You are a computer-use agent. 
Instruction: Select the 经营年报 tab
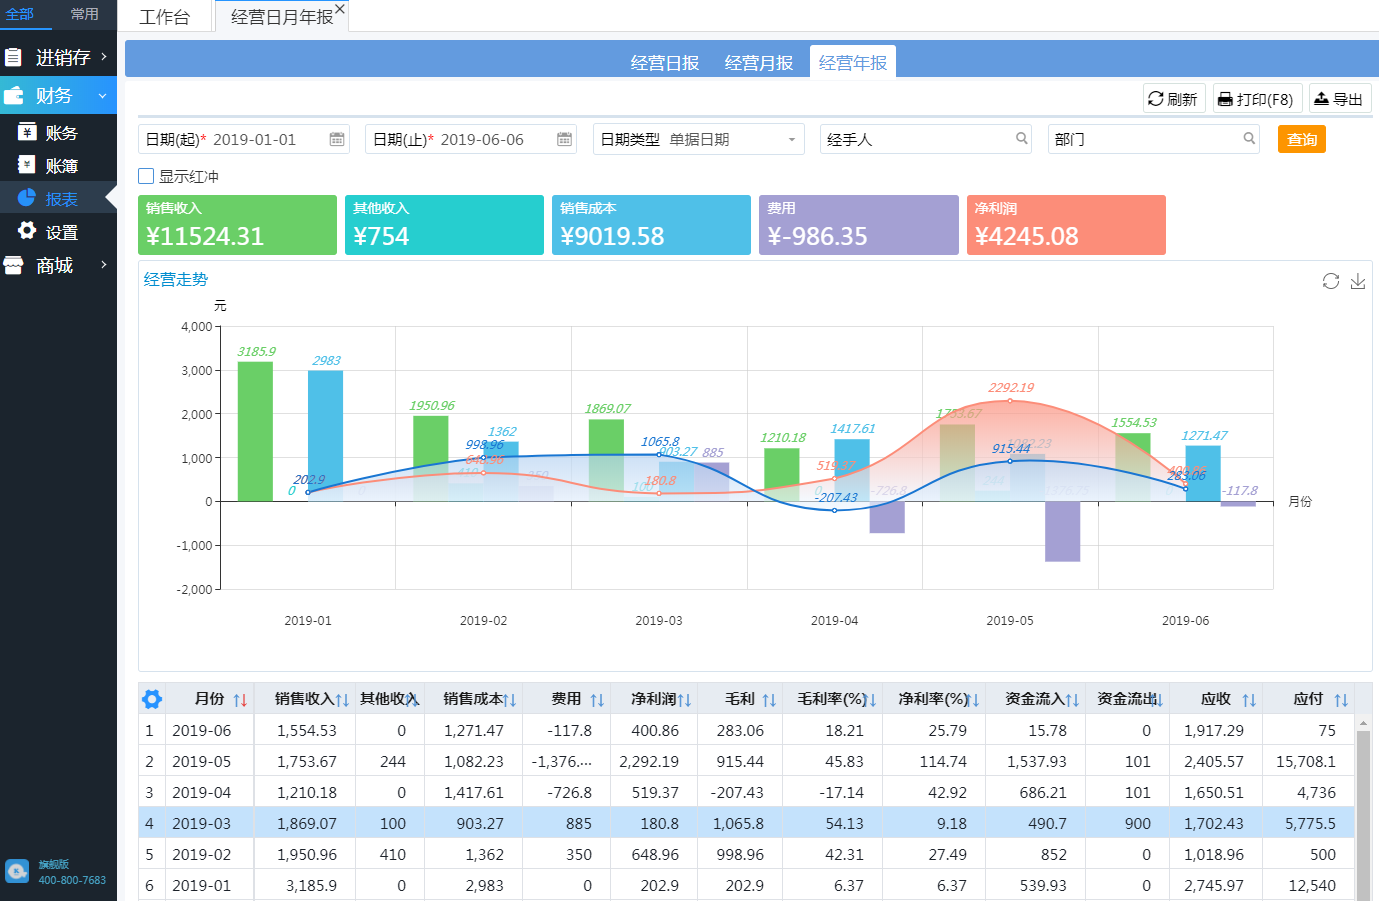pyautogui.click(x=853, y=62)
